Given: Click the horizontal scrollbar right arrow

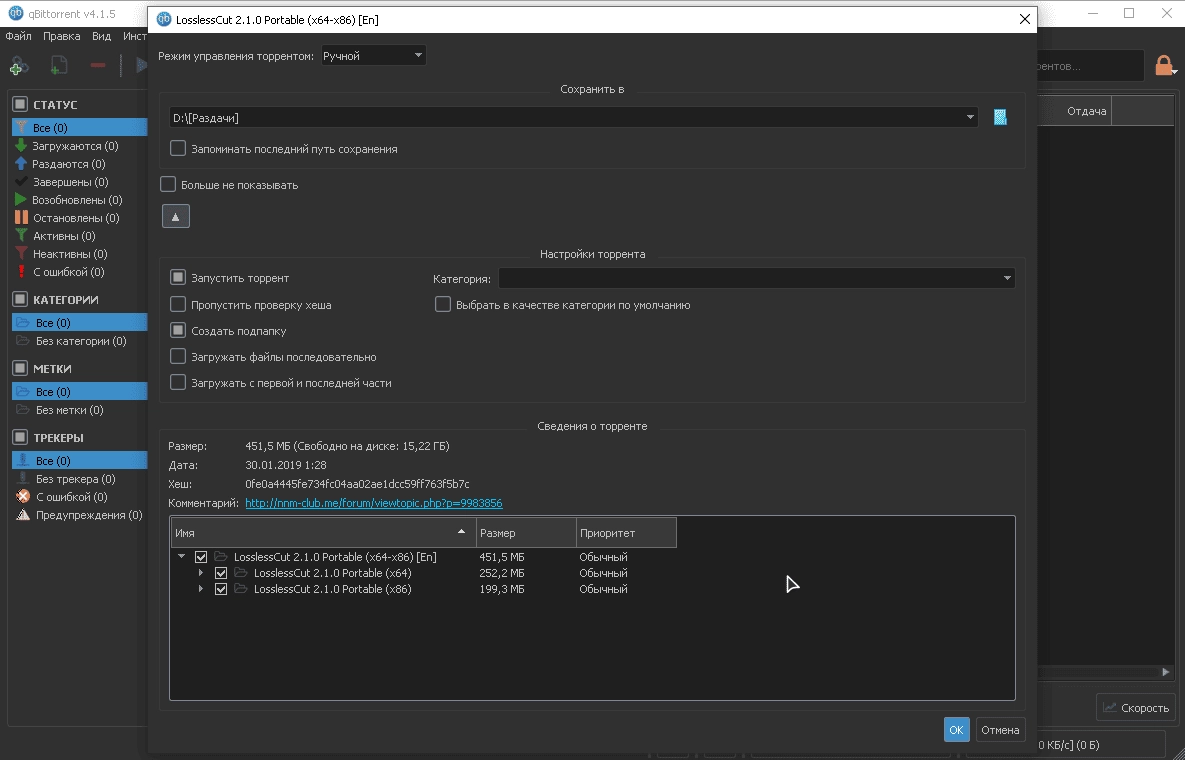Looking at the screenshot, I should coord(1165,672).
